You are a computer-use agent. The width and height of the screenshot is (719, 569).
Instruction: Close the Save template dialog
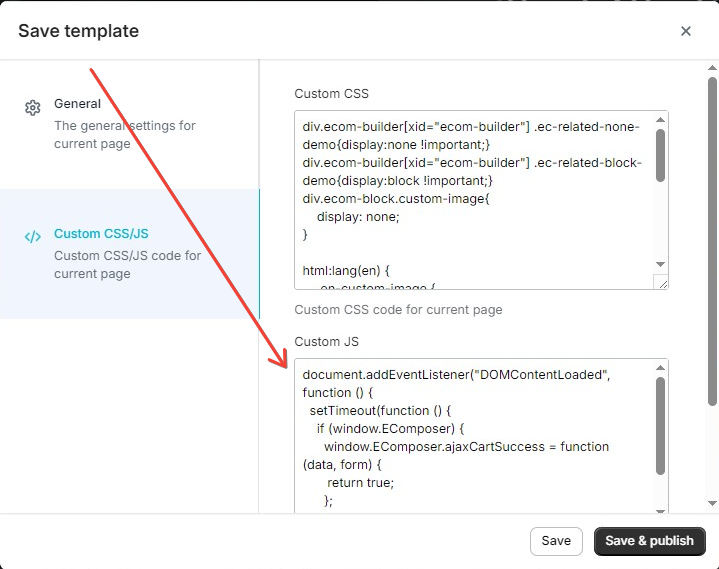(686, 31)
